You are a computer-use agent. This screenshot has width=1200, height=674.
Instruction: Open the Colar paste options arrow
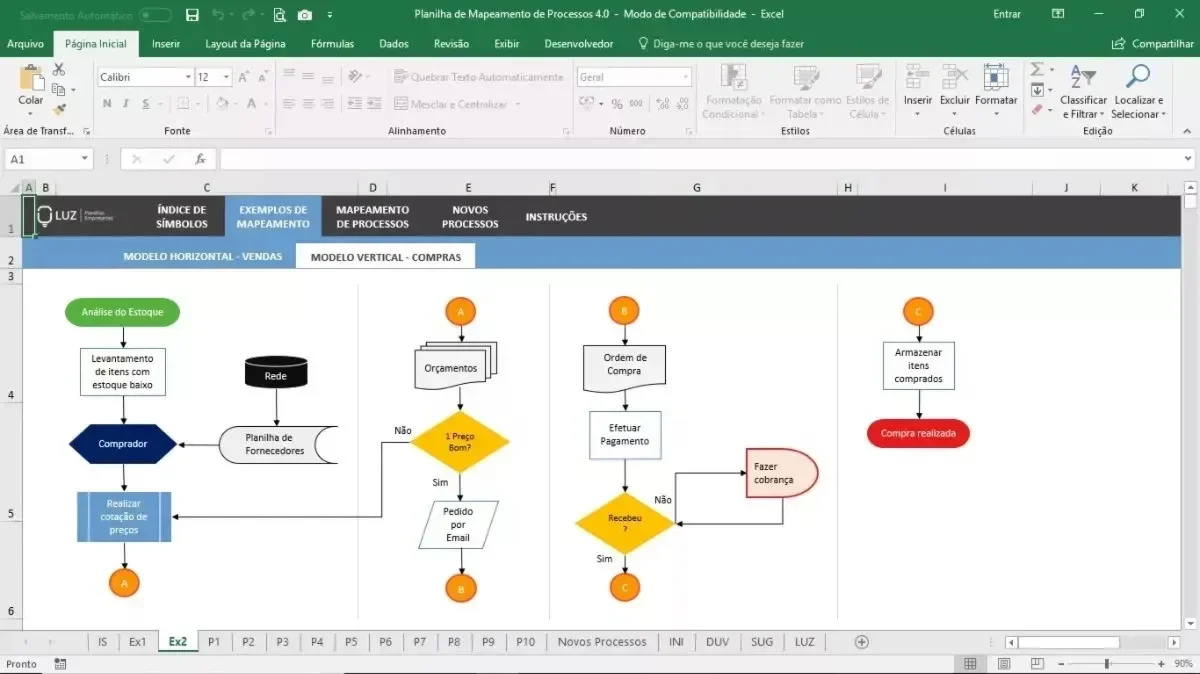tap(31, 114)
